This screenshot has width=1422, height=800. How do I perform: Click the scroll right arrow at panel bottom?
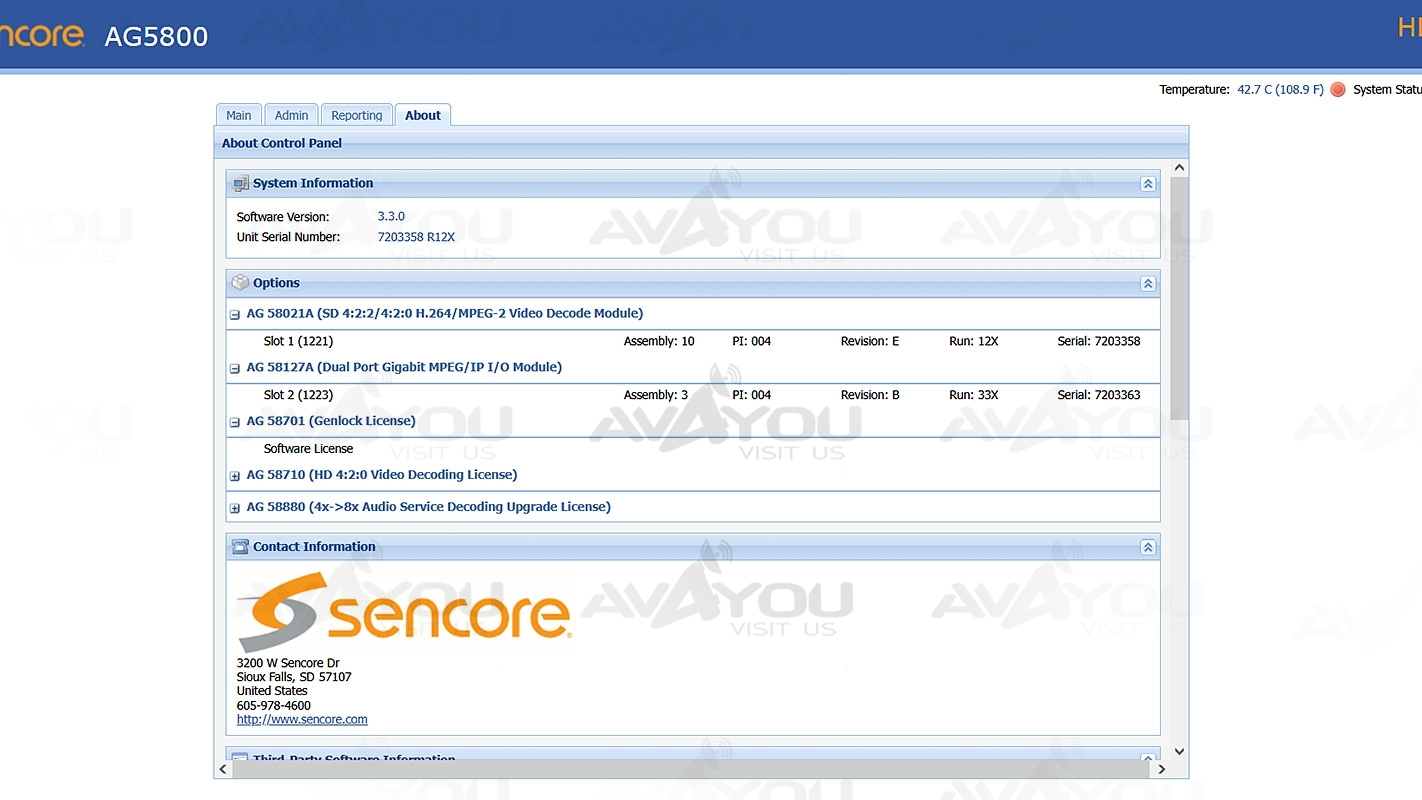point(1161,769)
